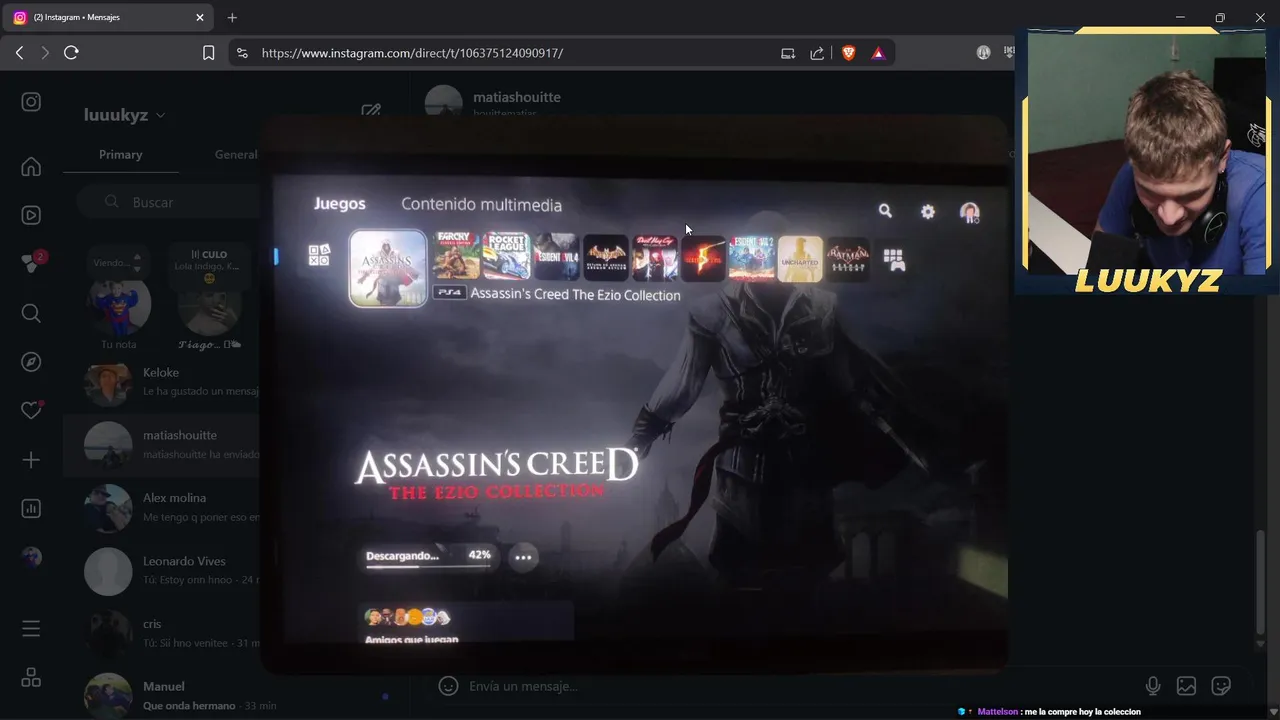Select Contenido multimedia tab in PS5 photo

pyautogui.click(x=481, y=204)
